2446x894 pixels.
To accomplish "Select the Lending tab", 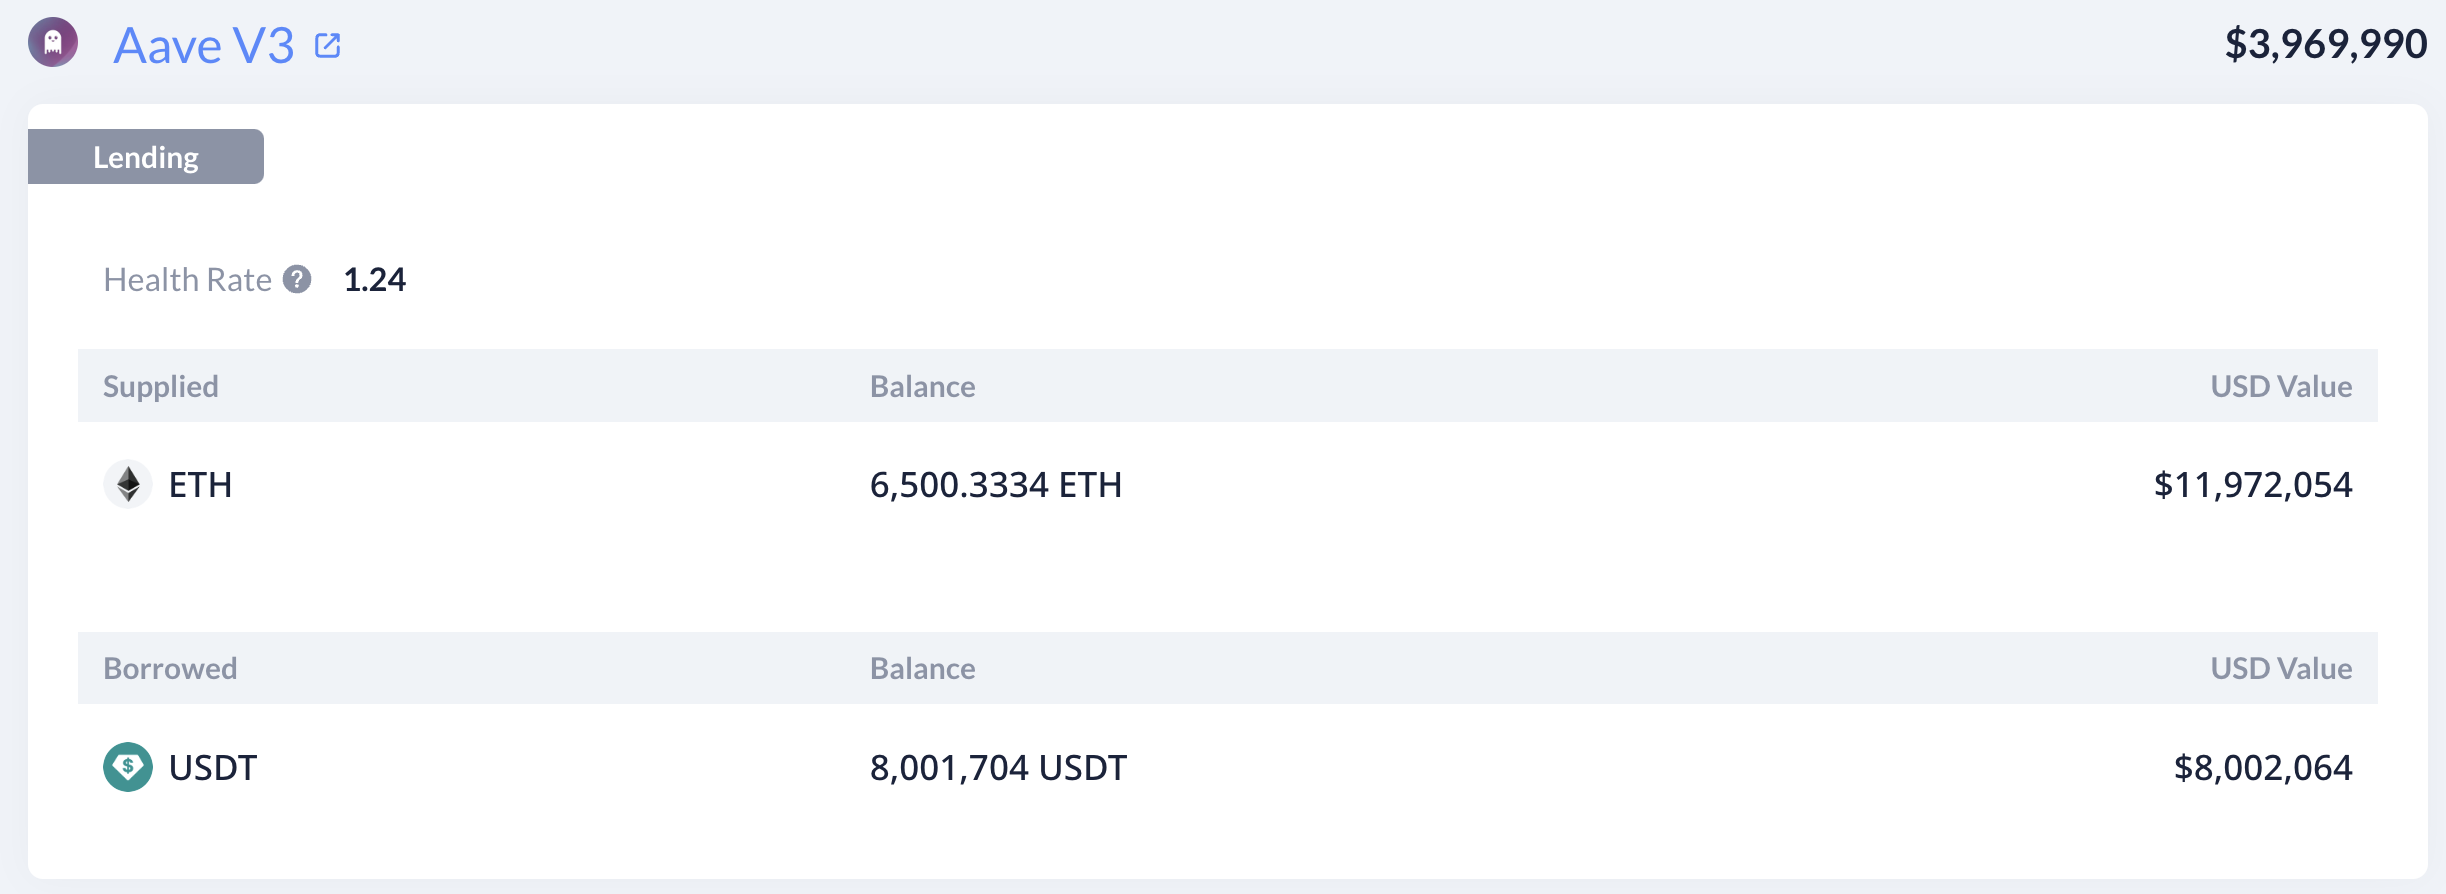I will (x=146, y=156).
